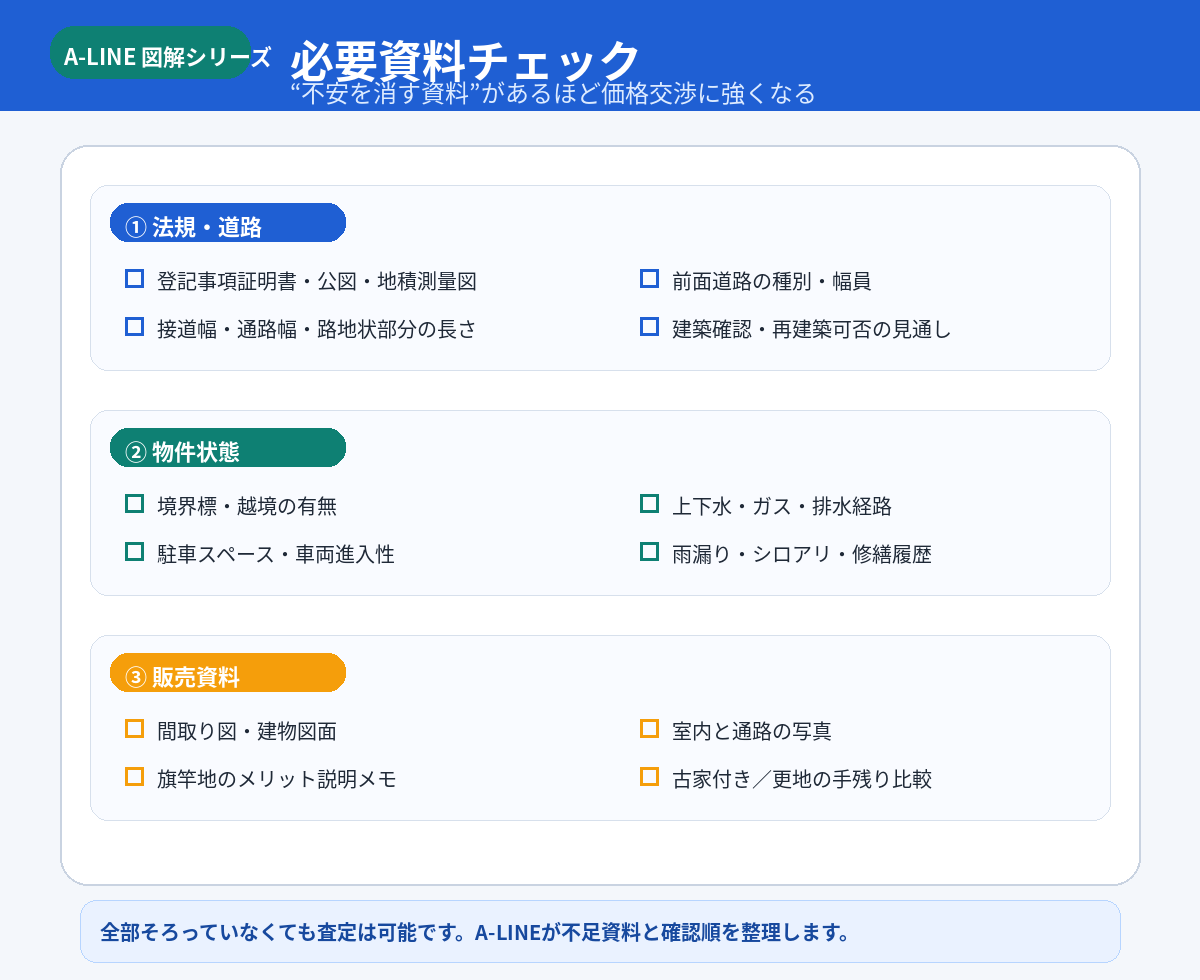Click the text 接道幅・通路幅・路地状部分の長さ
Screen dimensions: 1200x980
[x=317, y=329]
